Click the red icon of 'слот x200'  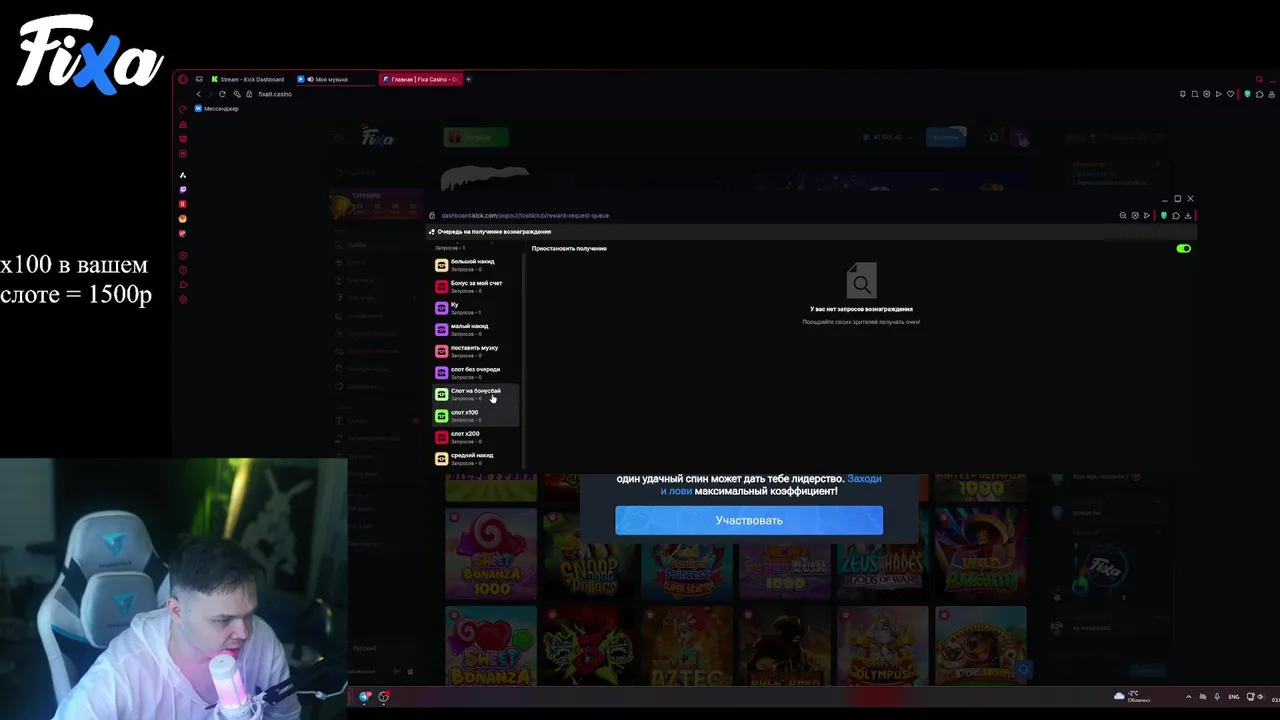point(441,437)
